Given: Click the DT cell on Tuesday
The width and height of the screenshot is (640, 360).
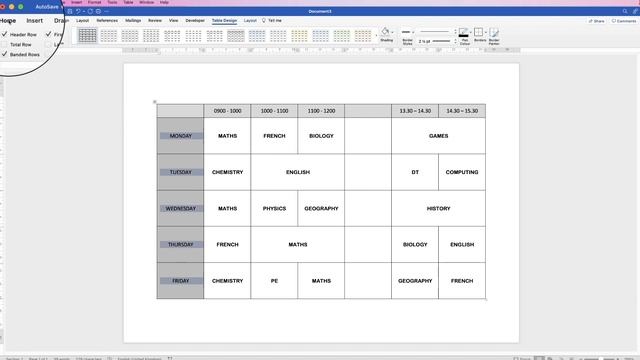Looking at the screenshot, I should (415, 172).
